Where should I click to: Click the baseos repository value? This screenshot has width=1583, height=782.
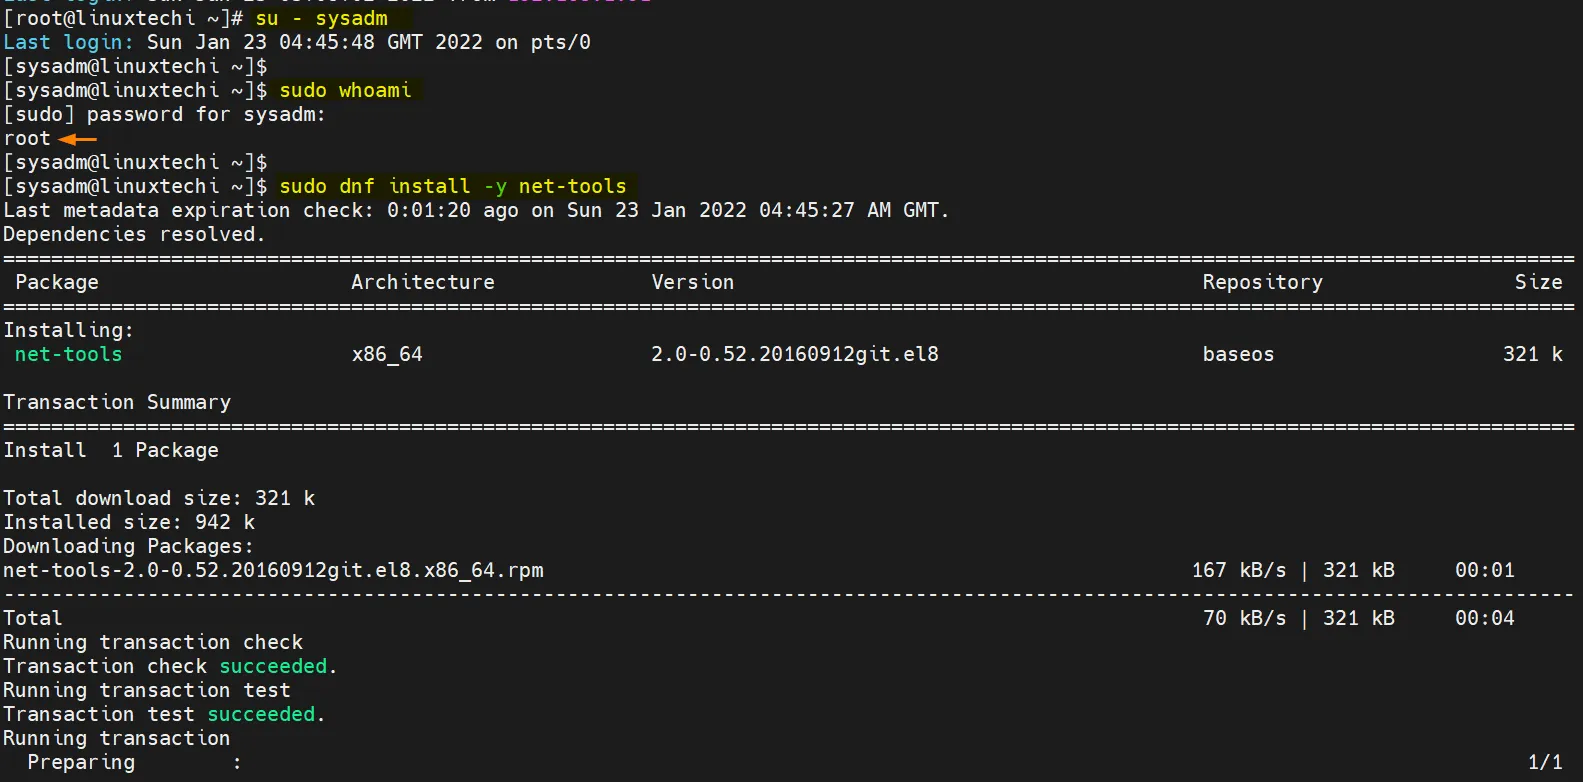pyautogui.click(x=1238, y=354)
